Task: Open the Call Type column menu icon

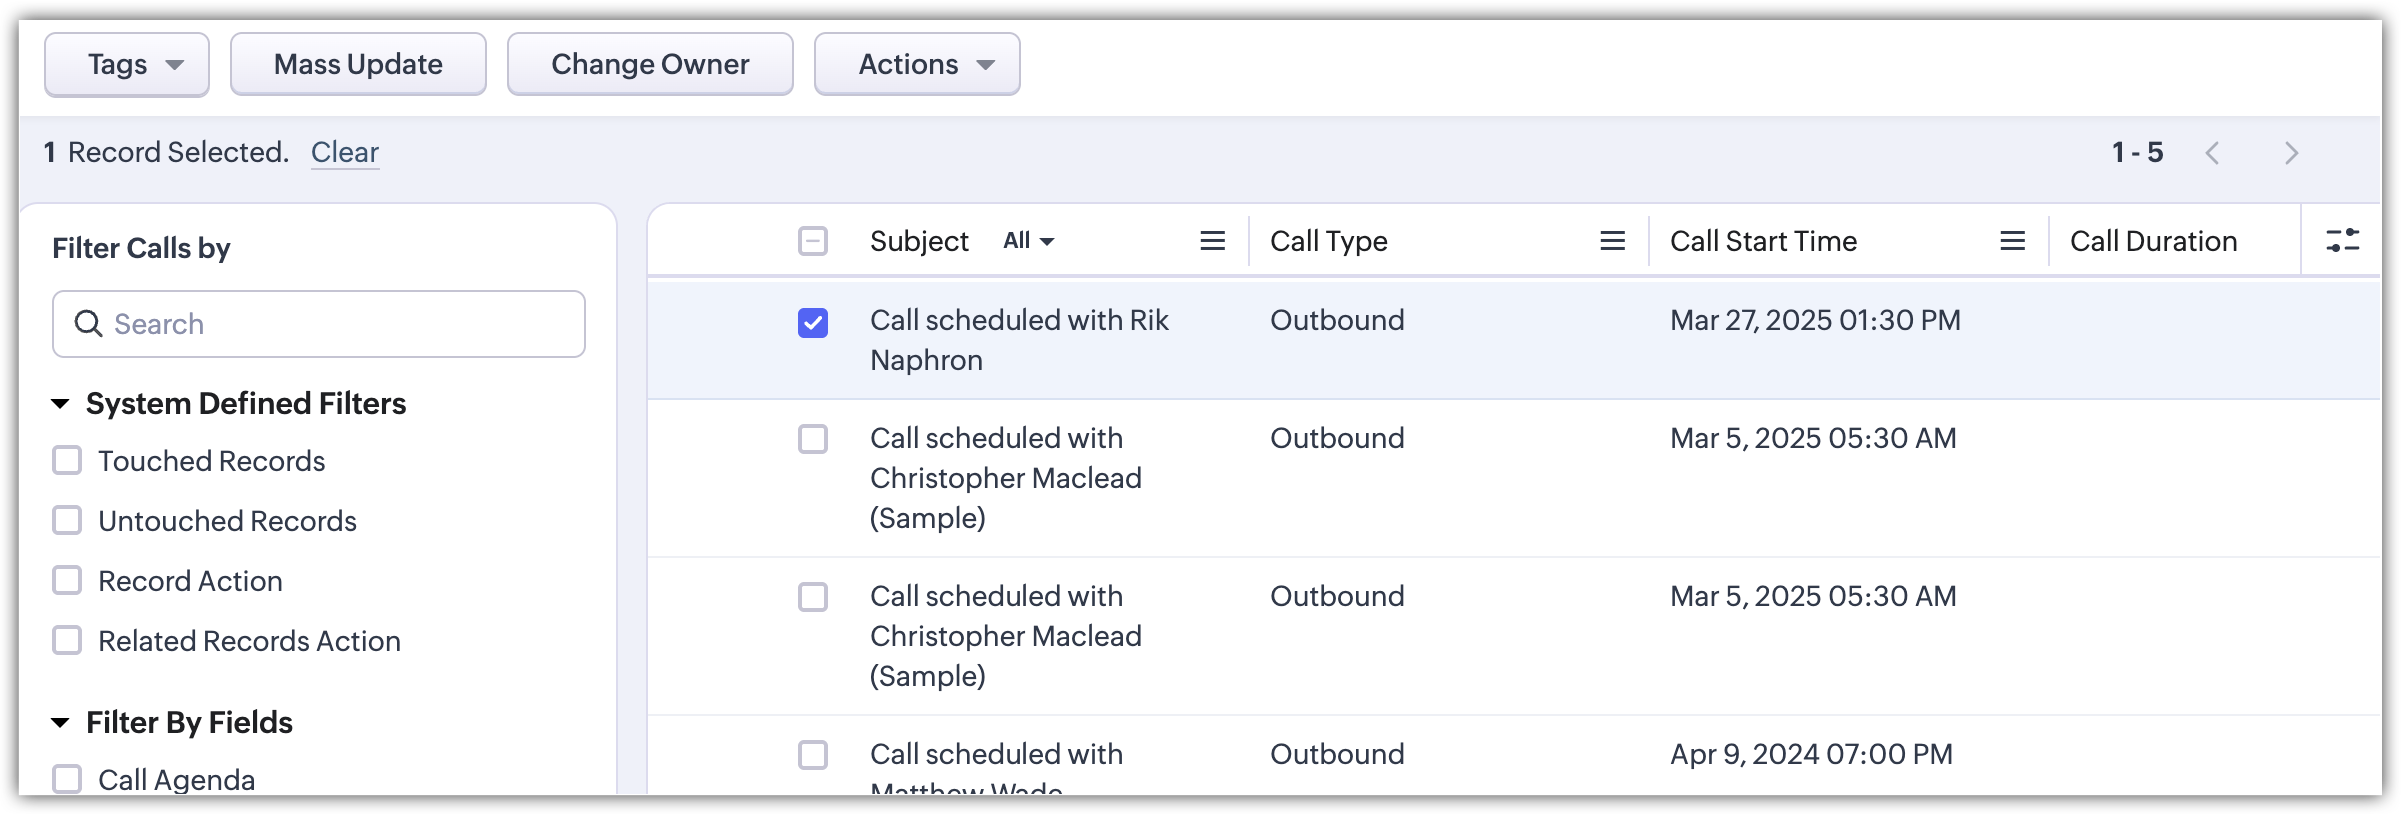Action: point(1612,241)
